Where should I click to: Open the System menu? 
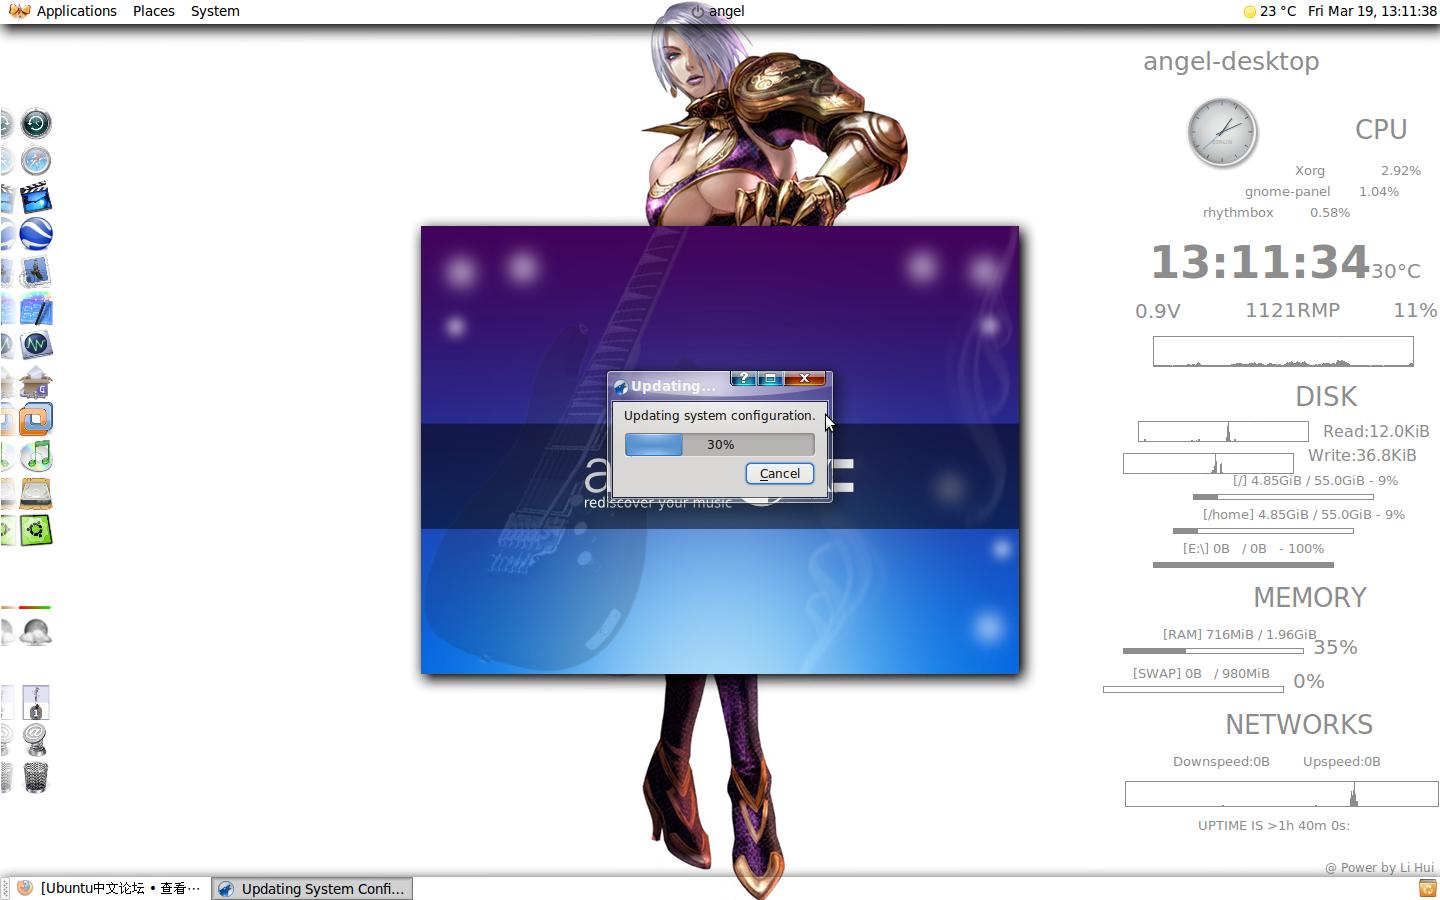pyautogui.click(x=215, y=11)
